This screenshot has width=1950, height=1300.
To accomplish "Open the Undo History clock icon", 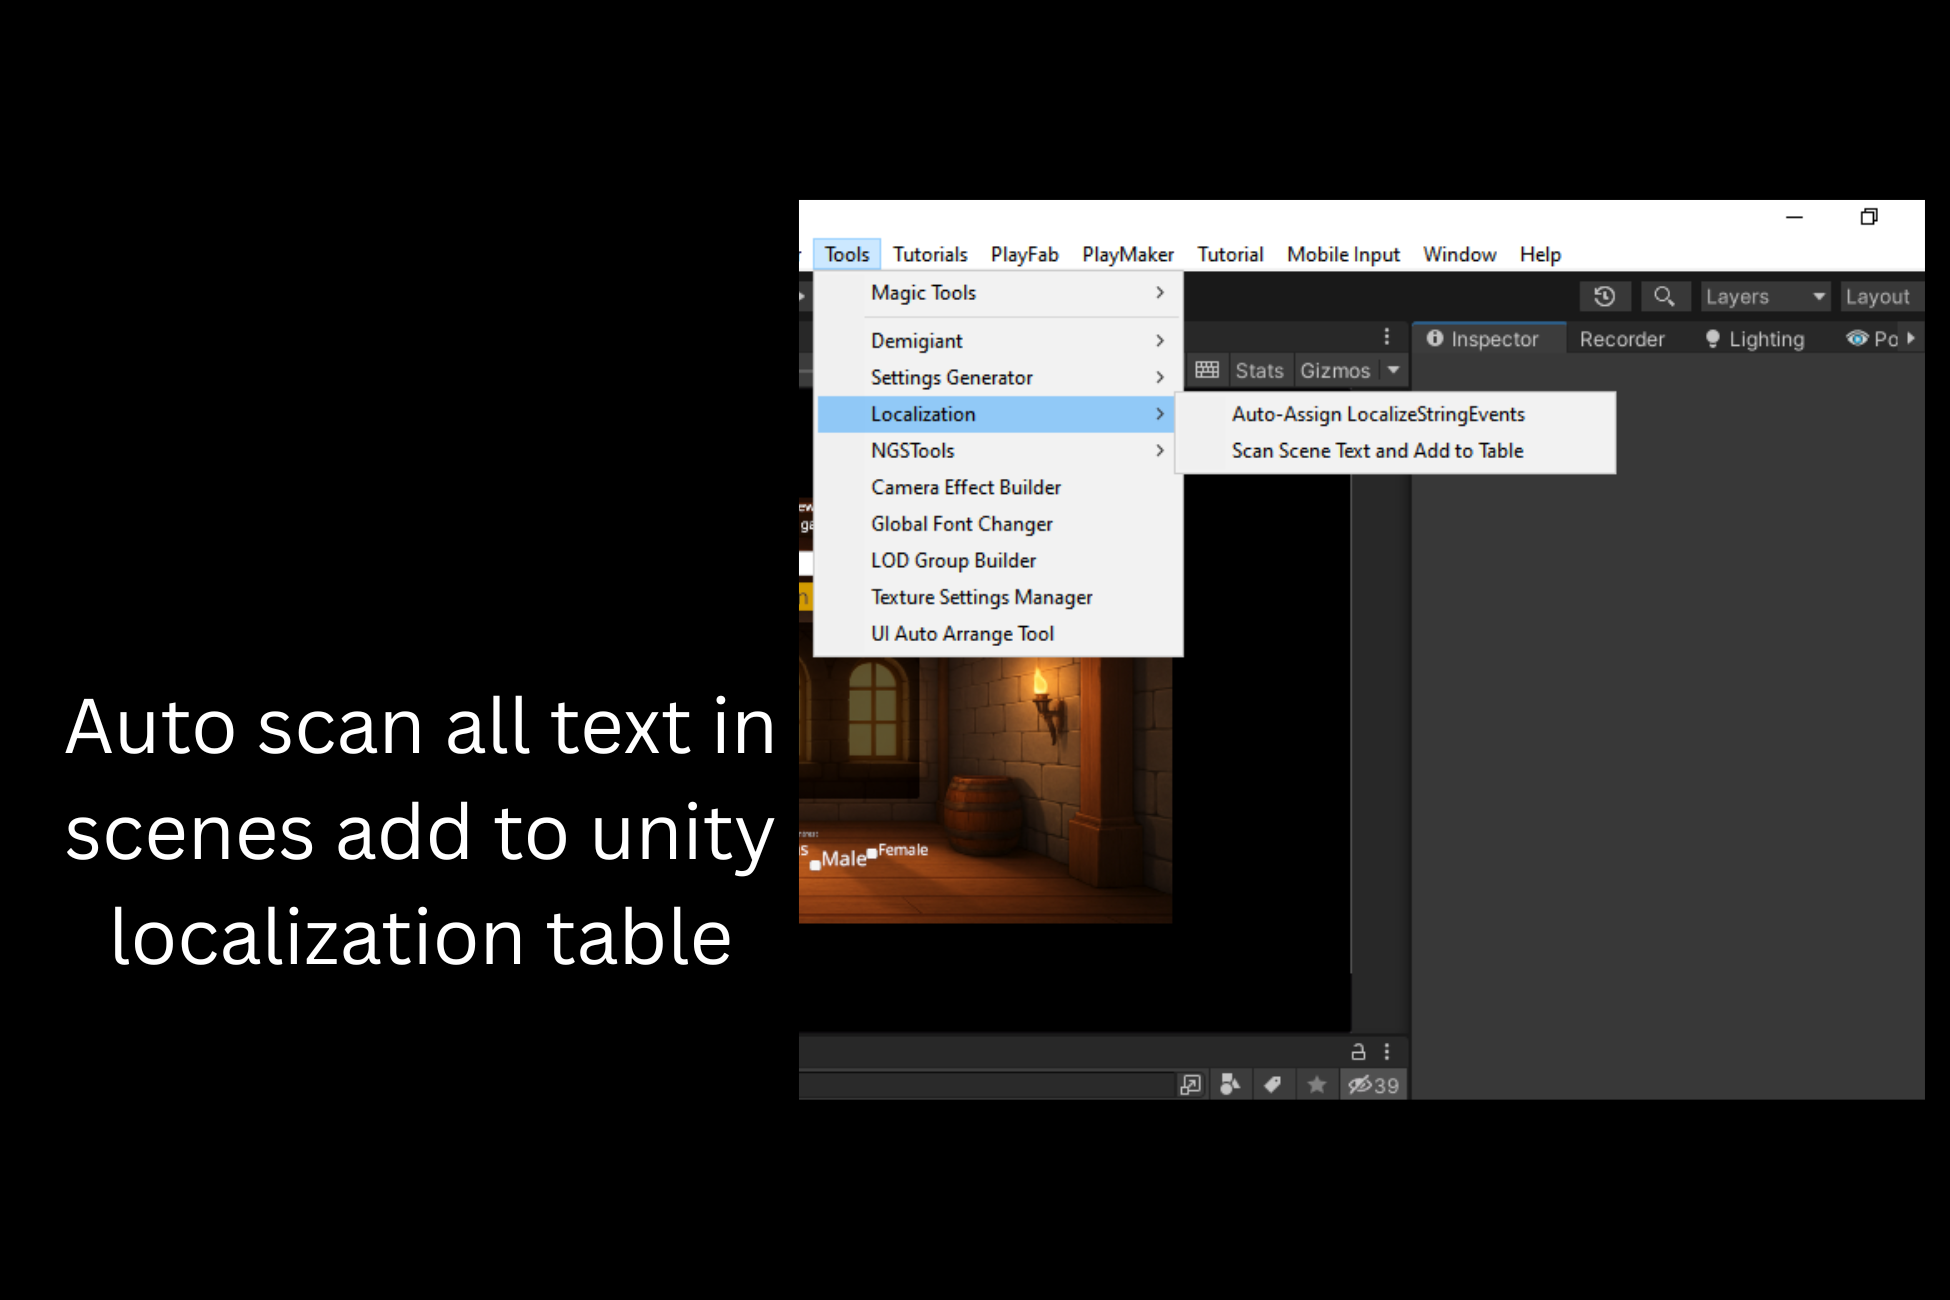I will pos(1604,297).
